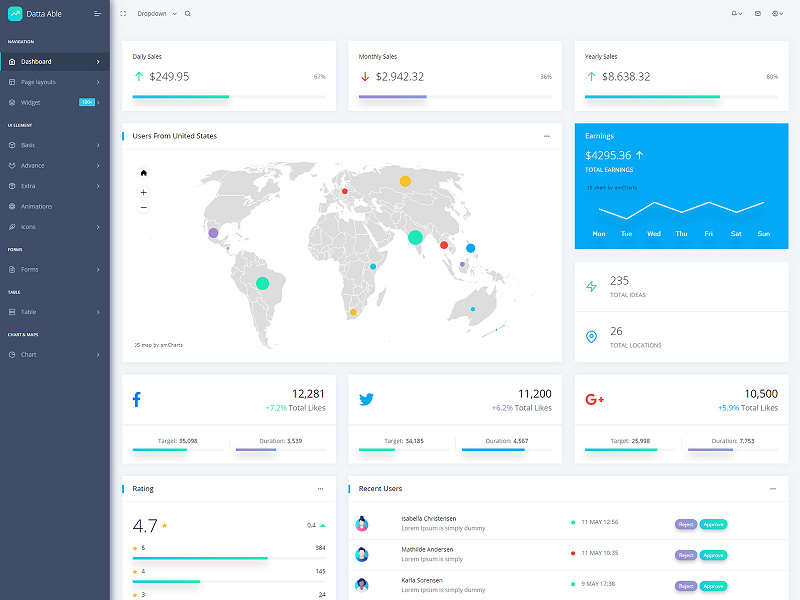
Task: Click the Facebook icon on the likes card
Action: pyautogui.click(x=137, y=399)
